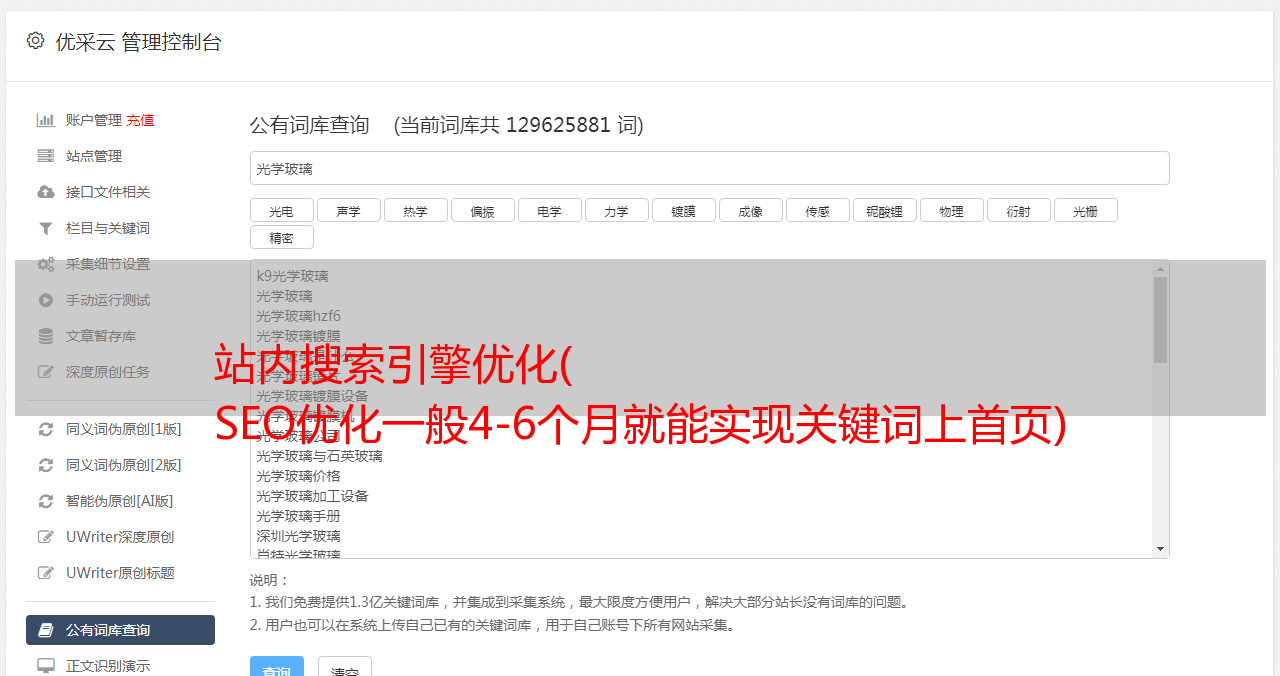
Task: Select the 力学 keyword tag
Action: (x=617, y=211)
